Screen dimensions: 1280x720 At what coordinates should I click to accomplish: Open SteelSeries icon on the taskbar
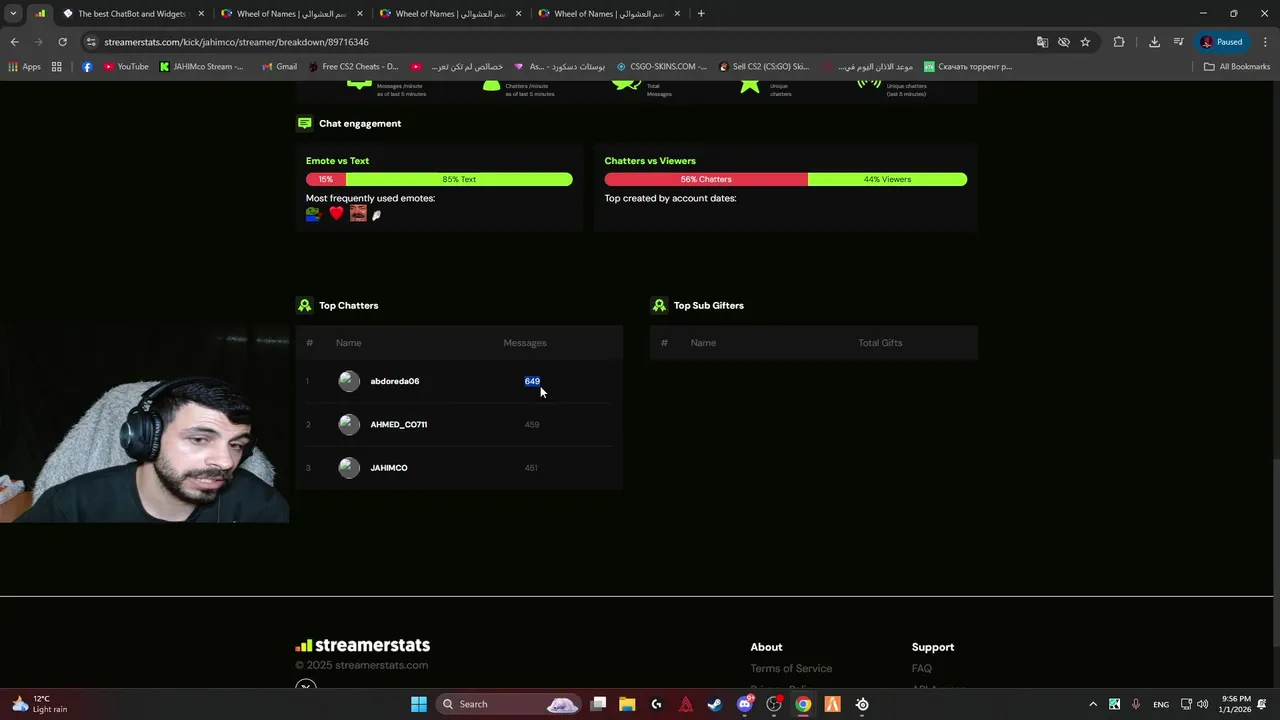(x=862, y=704)
